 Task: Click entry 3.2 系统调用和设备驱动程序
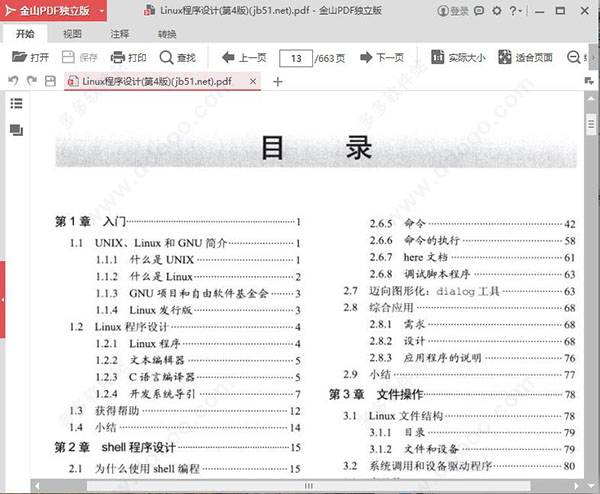pyautogui.click(x=459, y=466)
